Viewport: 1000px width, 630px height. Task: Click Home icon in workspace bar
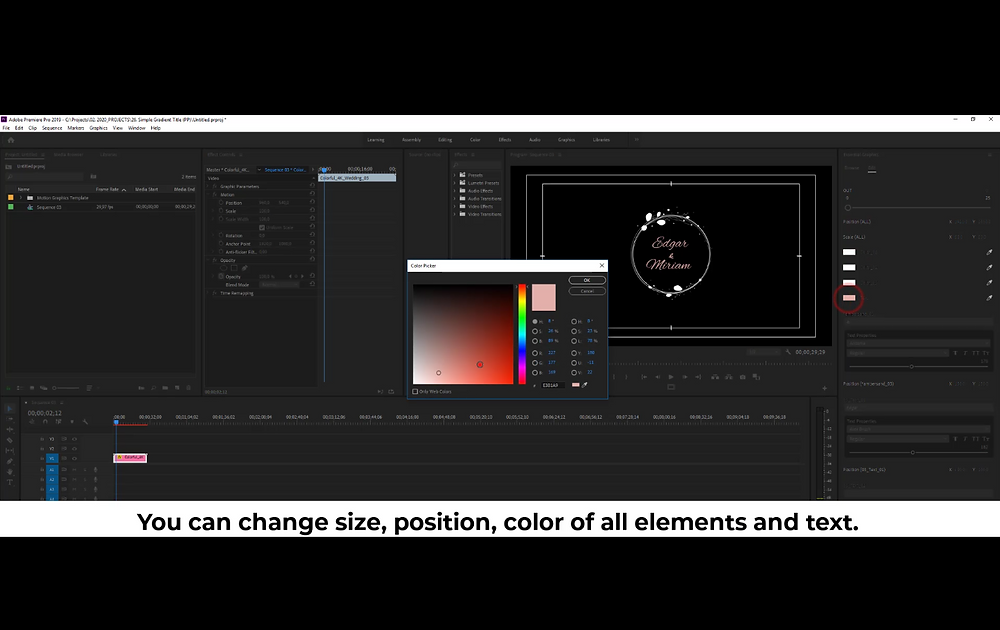11,140
